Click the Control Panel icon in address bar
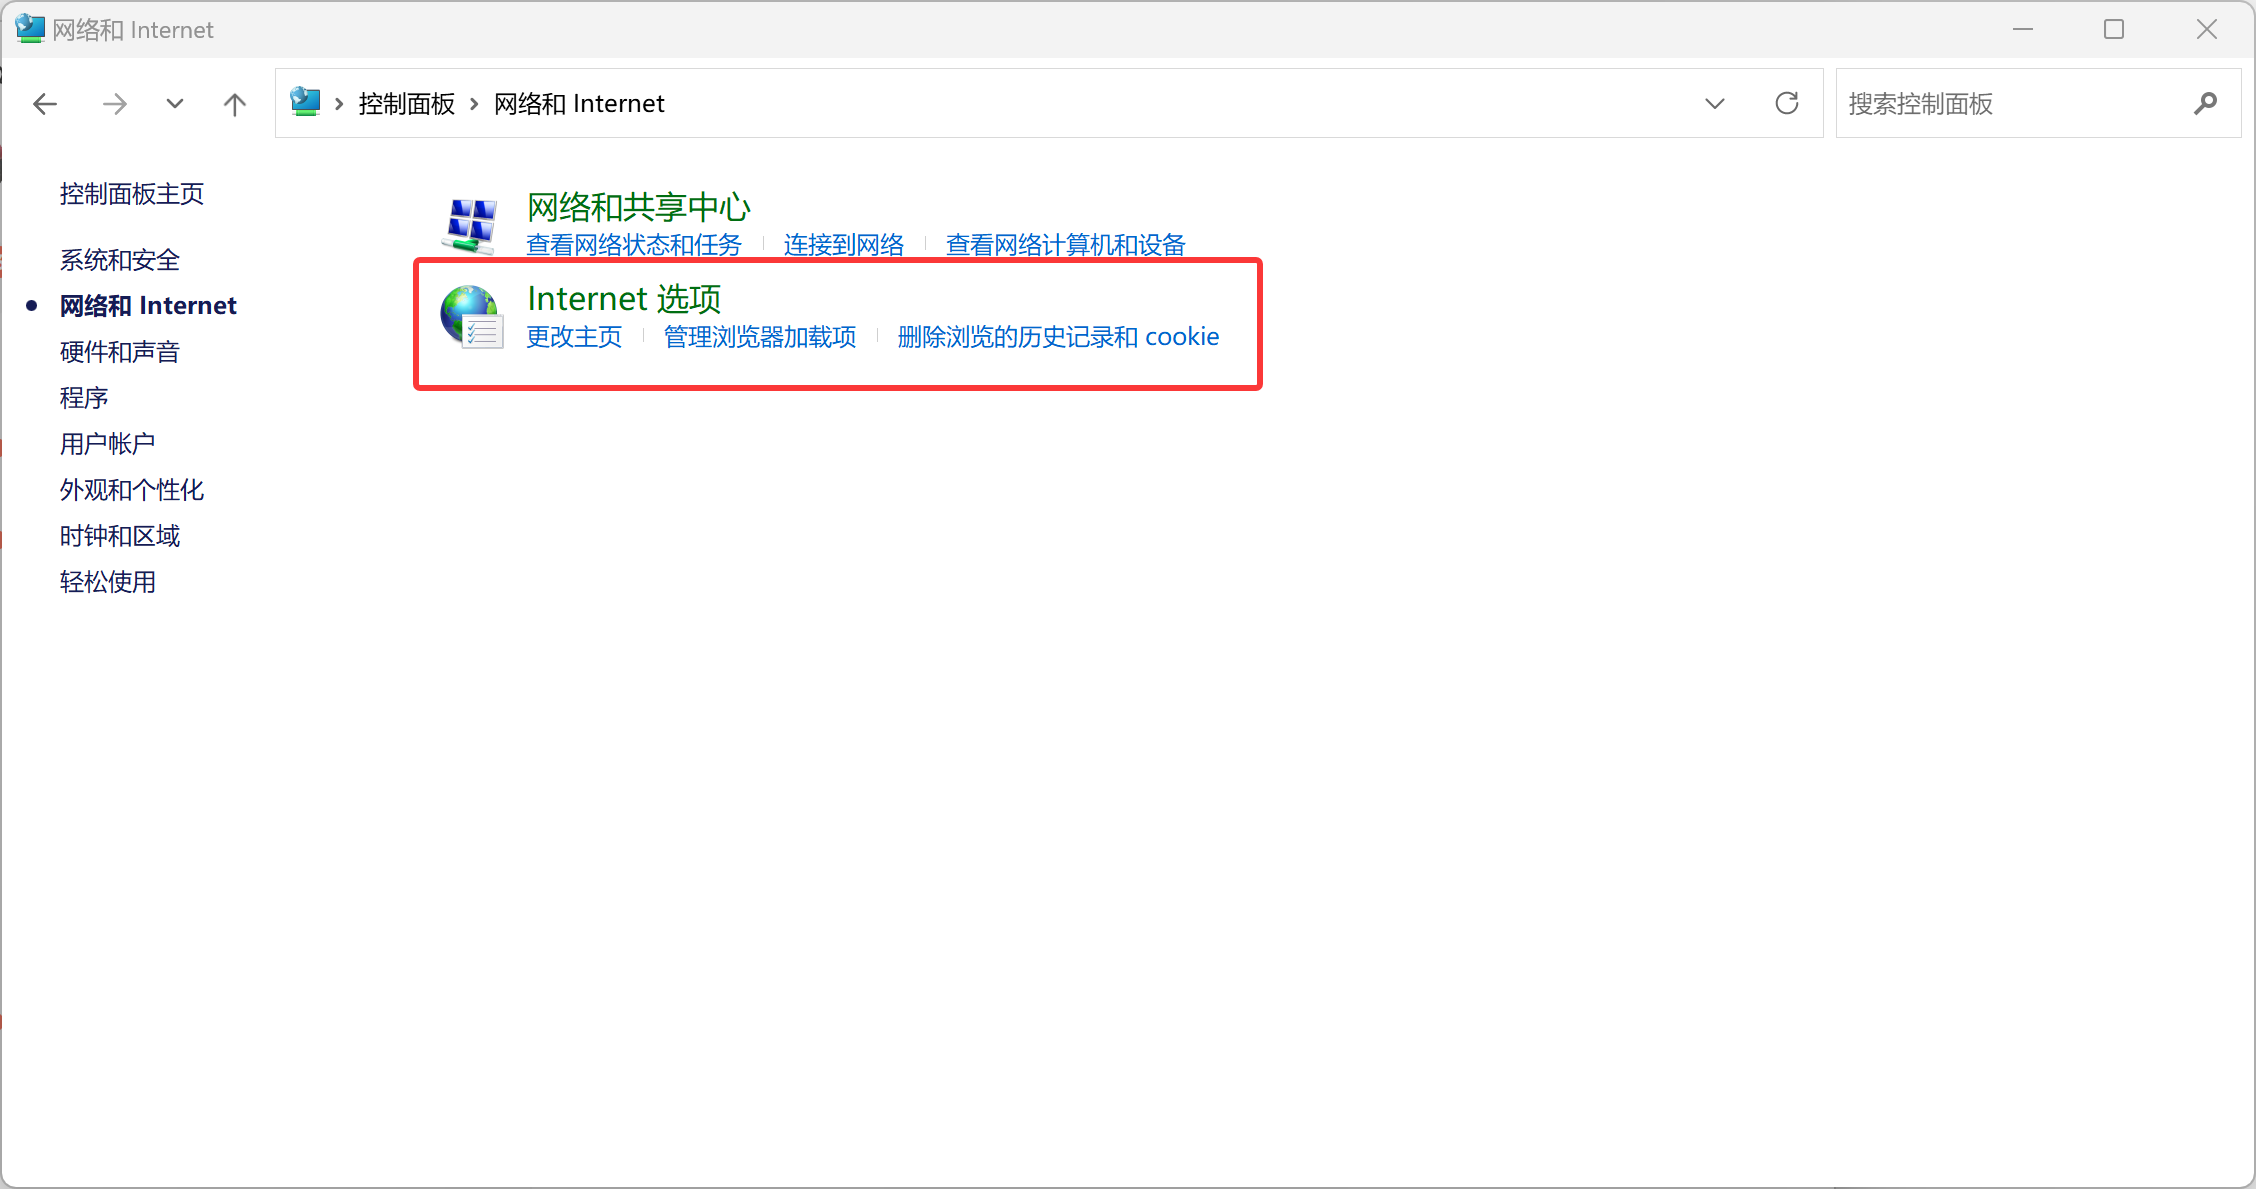 [x=305, y=102]
